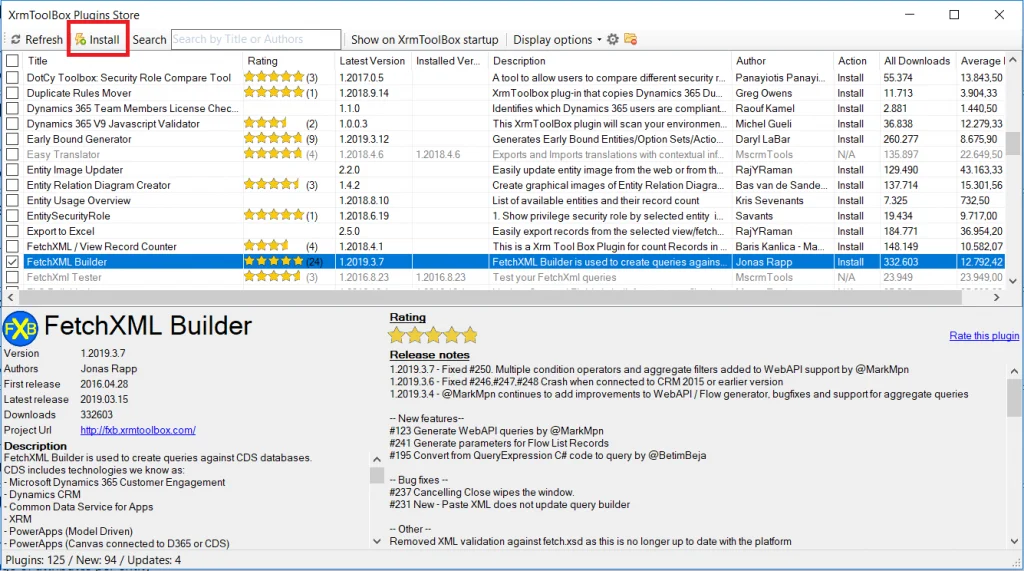Click the FetchXML Builder FXB logo
This screenshot has width=1024, height=571.
tap(20, 328)
